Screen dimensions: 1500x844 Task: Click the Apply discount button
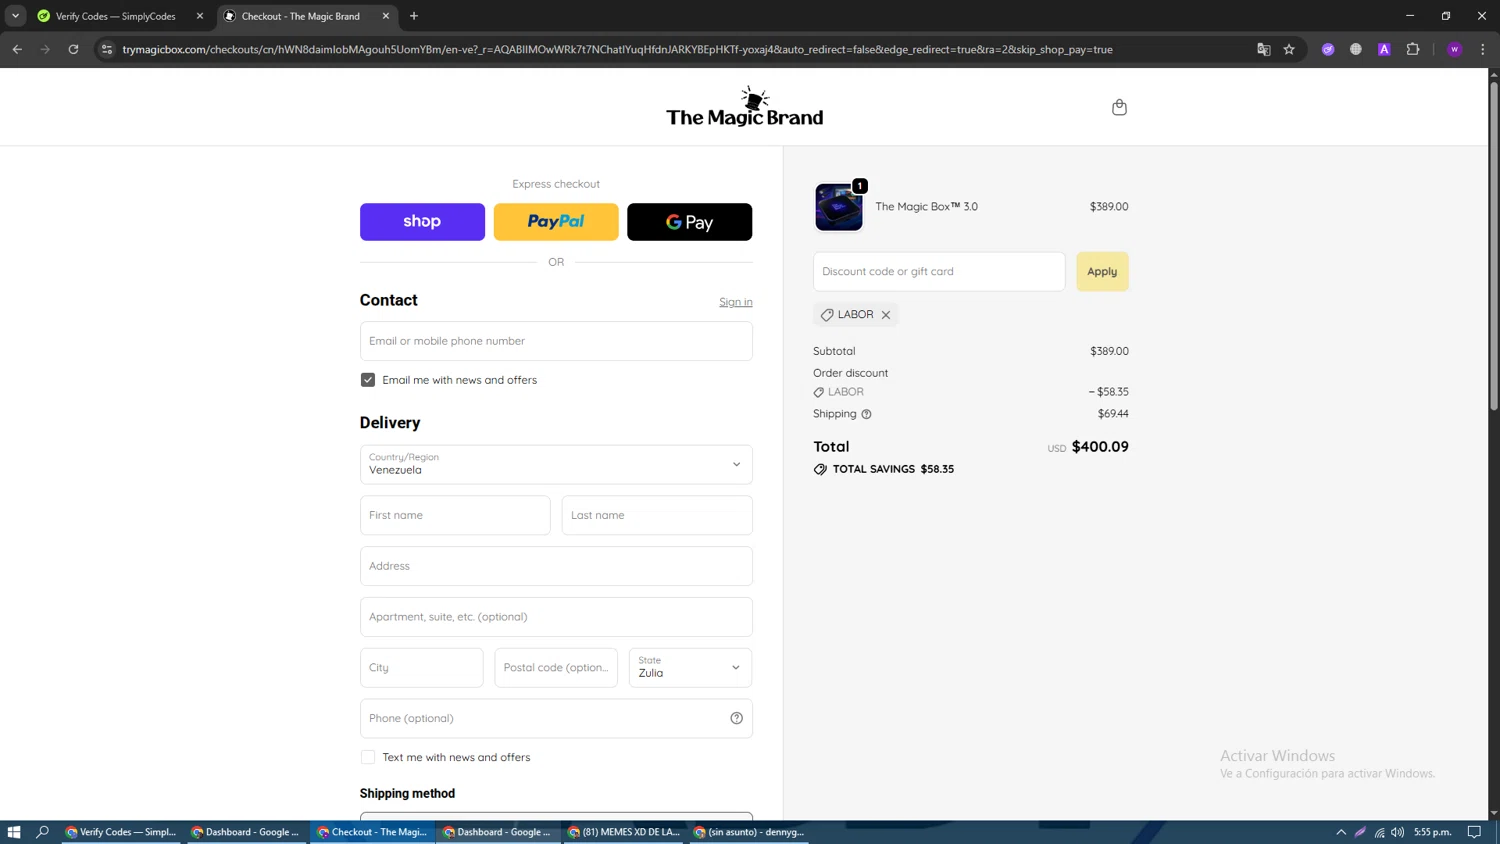(x=1102, y=272)
